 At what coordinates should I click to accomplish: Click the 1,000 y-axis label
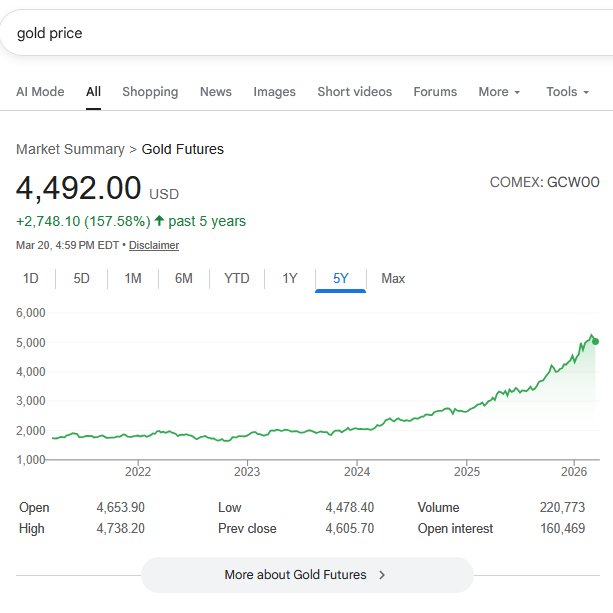coord(31,460)
